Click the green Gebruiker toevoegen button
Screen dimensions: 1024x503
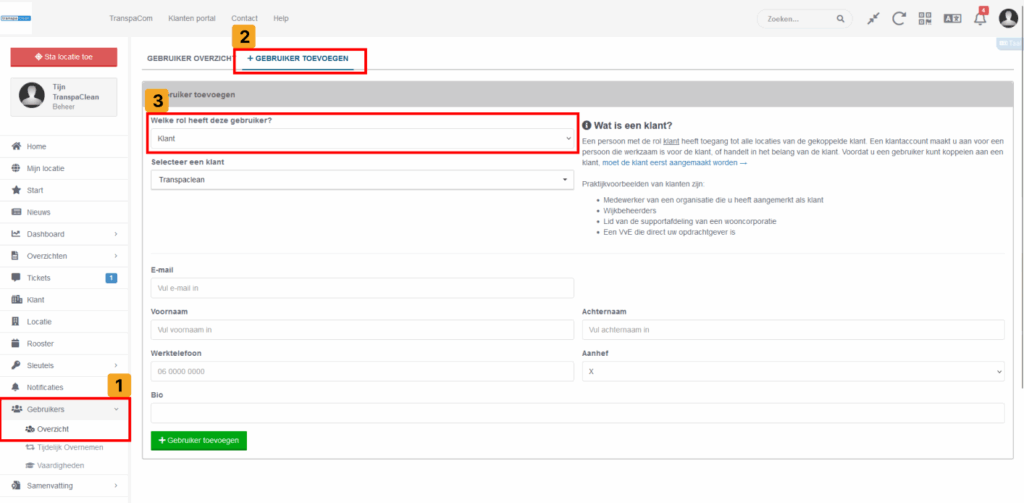click(x=198, y=440)
